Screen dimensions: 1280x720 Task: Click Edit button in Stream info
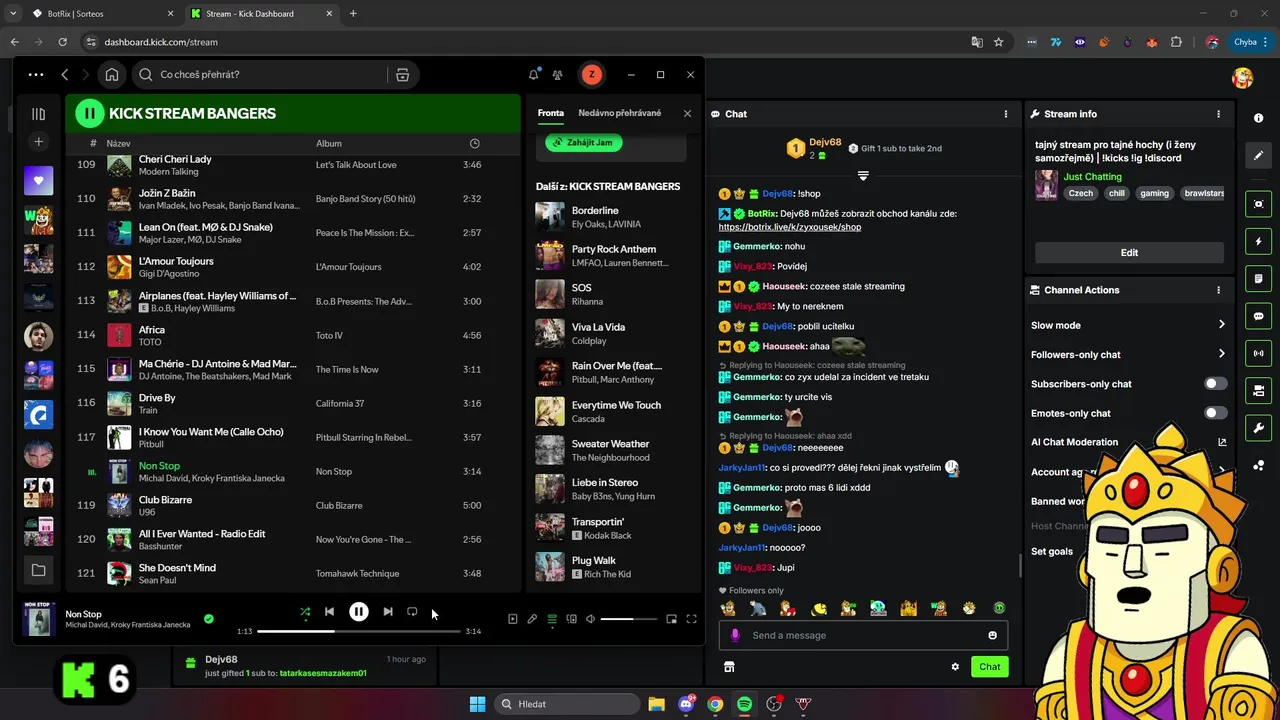point(1129,252)
